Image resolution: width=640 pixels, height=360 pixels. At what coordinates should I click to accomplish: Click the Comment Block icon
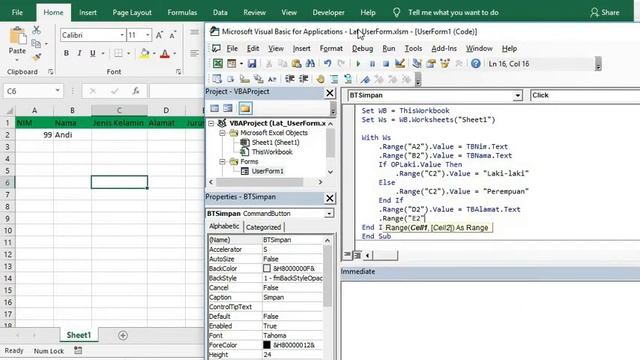pos(334,79)
